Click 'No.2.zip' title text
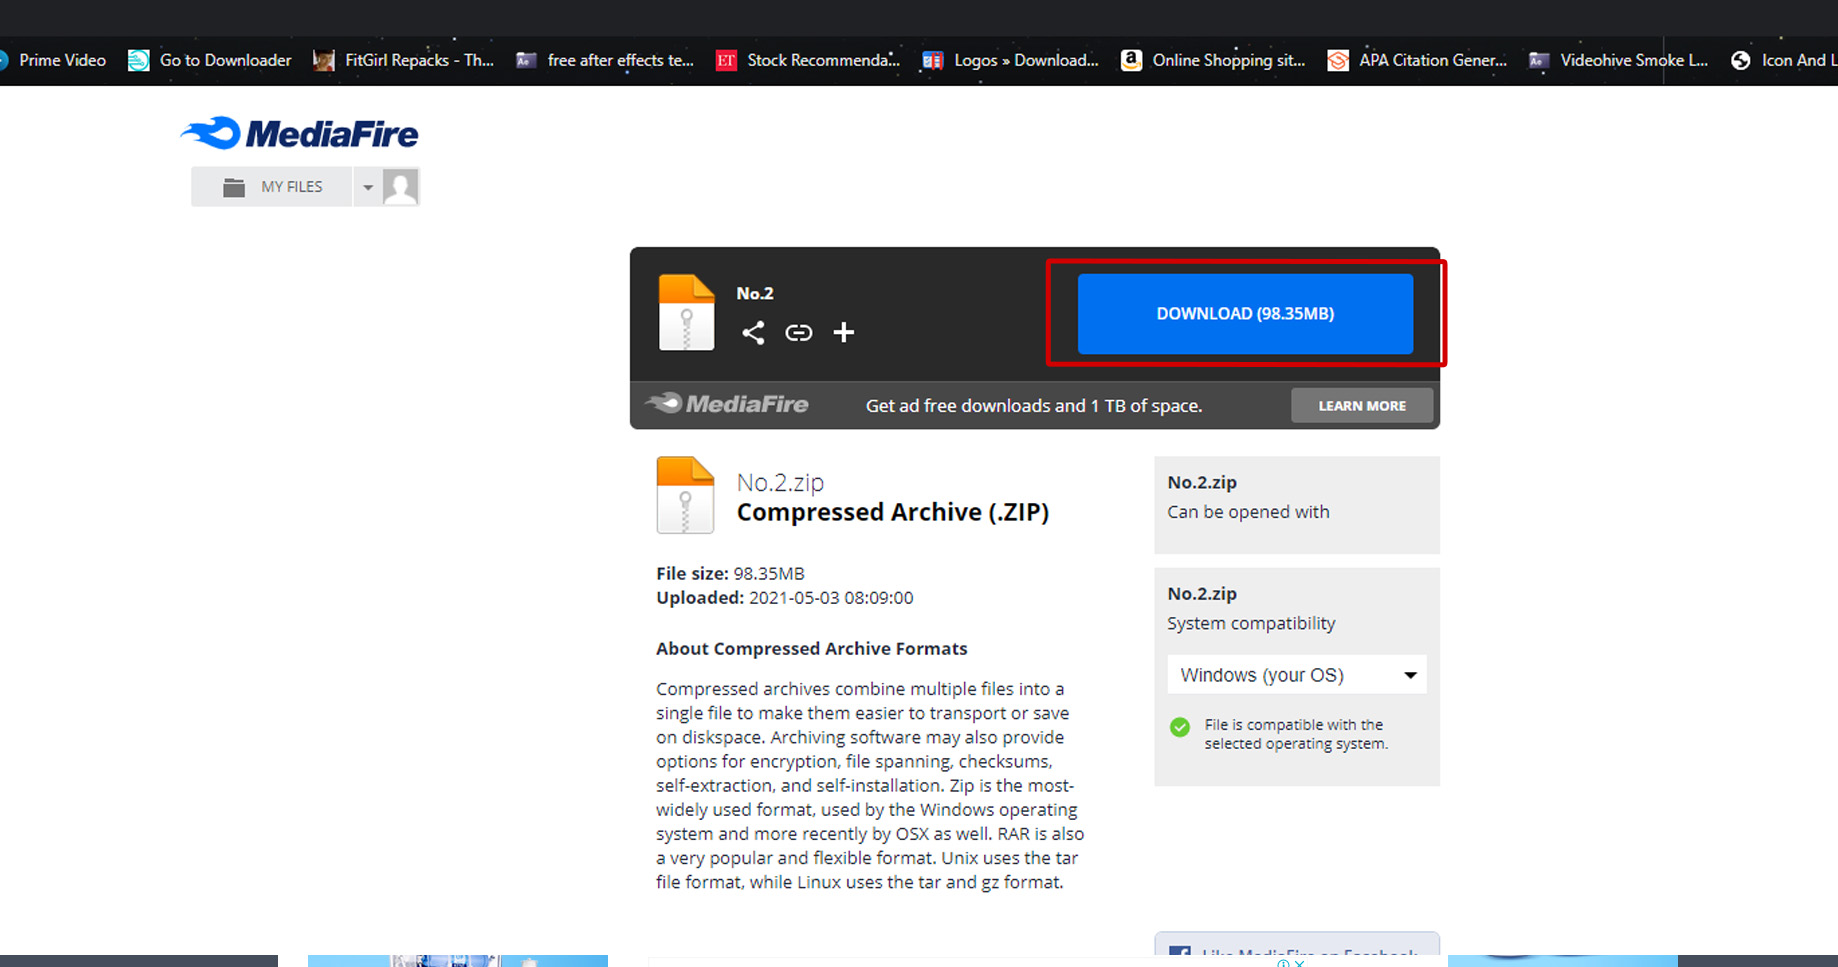1838x967 pixels. 780,482
